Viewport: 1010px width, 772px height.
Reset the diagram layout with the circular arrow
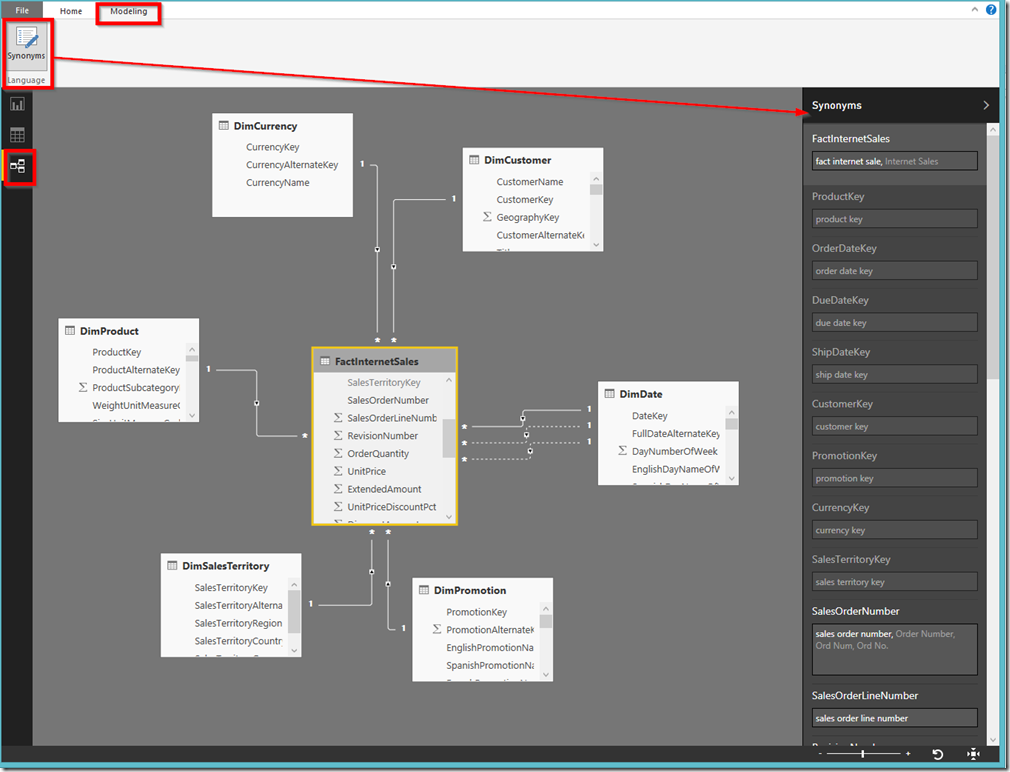pos(937,754)
